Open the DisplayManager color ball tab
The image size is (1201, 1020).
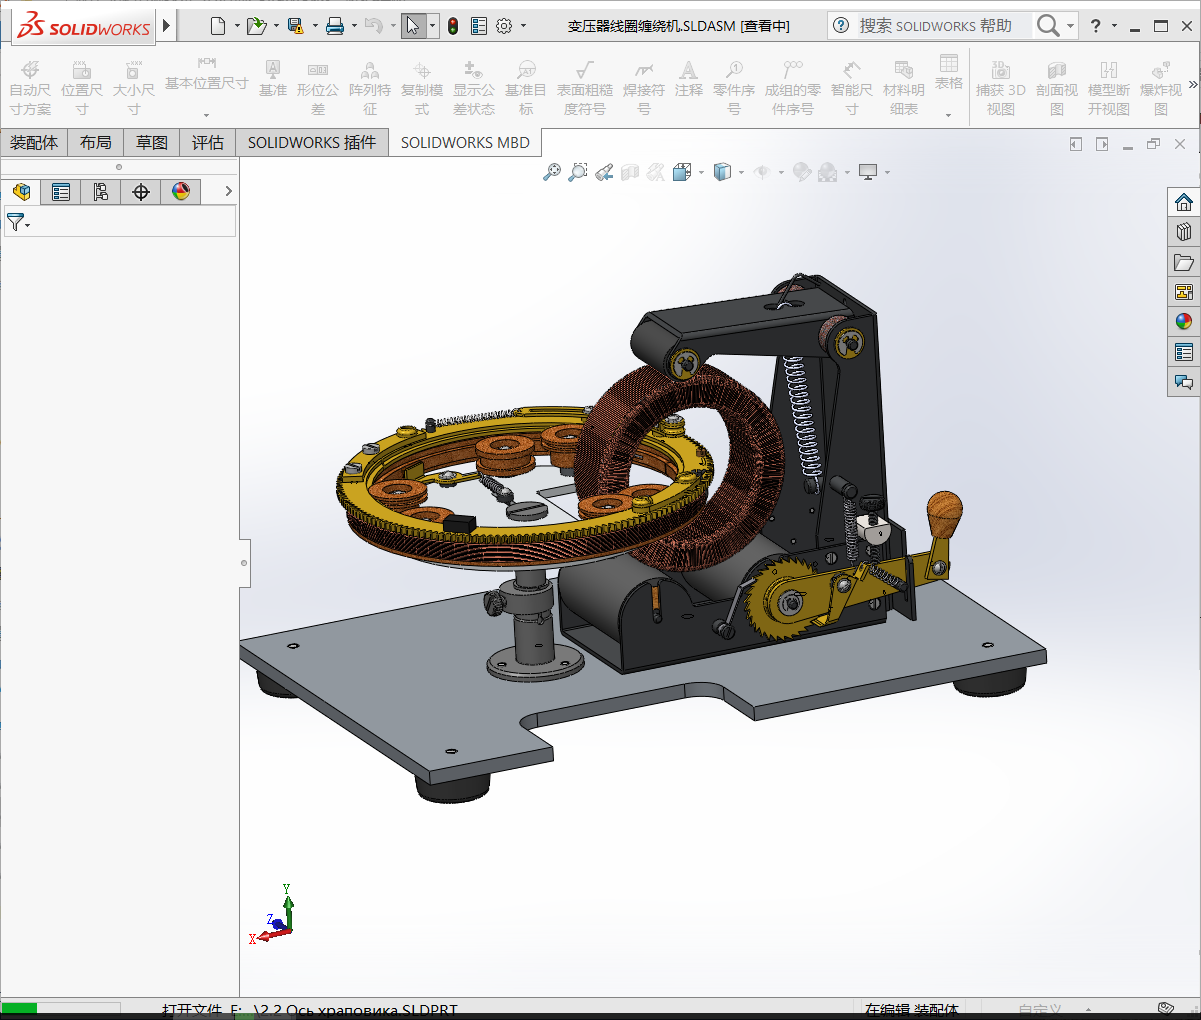click(x=181, y=192)
